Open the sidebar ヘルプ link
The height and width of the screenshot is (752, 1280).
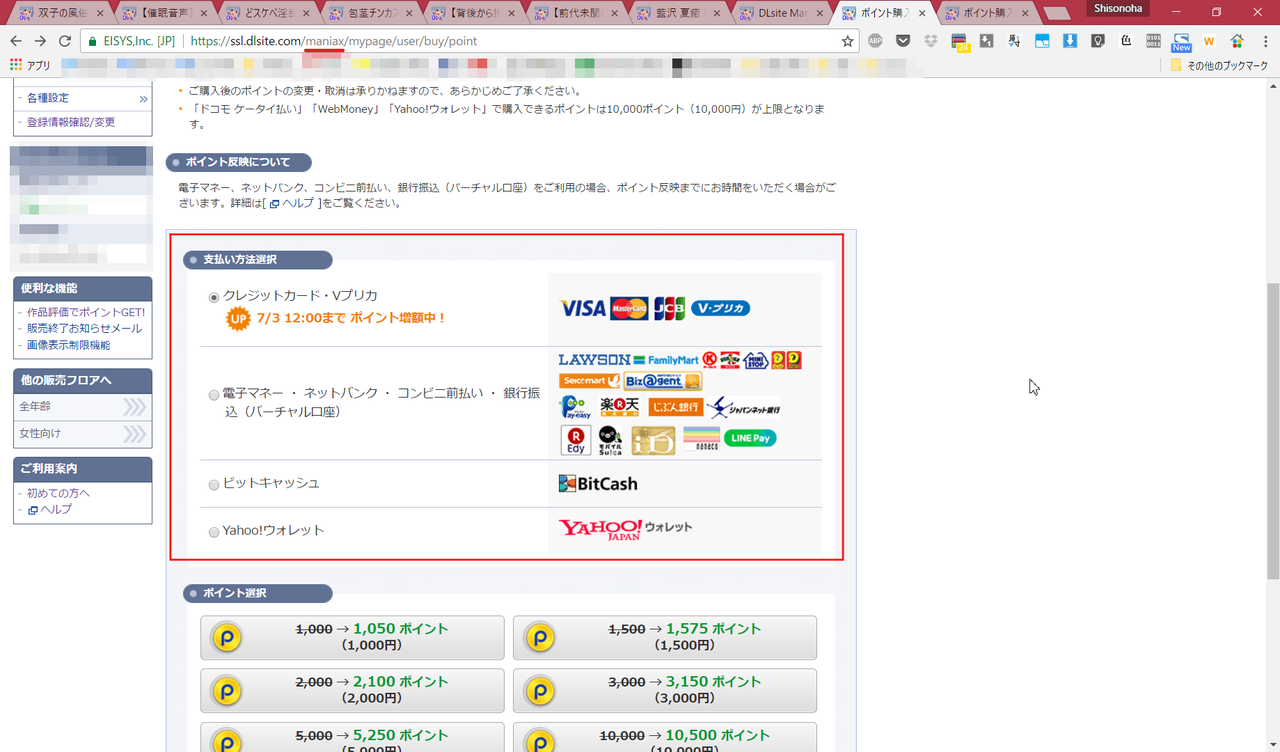point(49,510)
